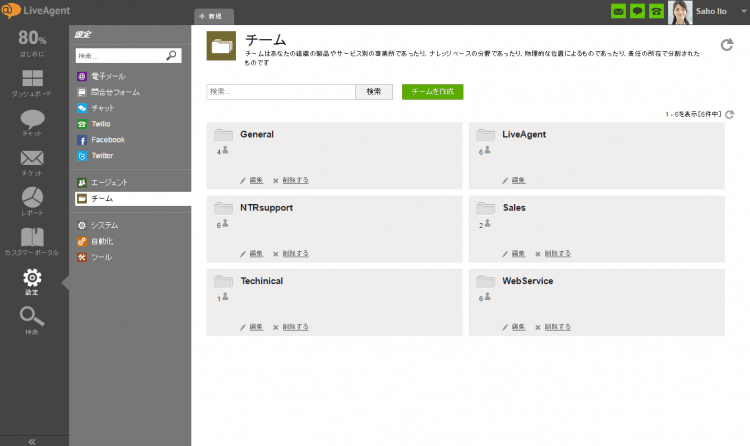
Task: Open the green phone status icon
Action: click(x=656, y=11)
